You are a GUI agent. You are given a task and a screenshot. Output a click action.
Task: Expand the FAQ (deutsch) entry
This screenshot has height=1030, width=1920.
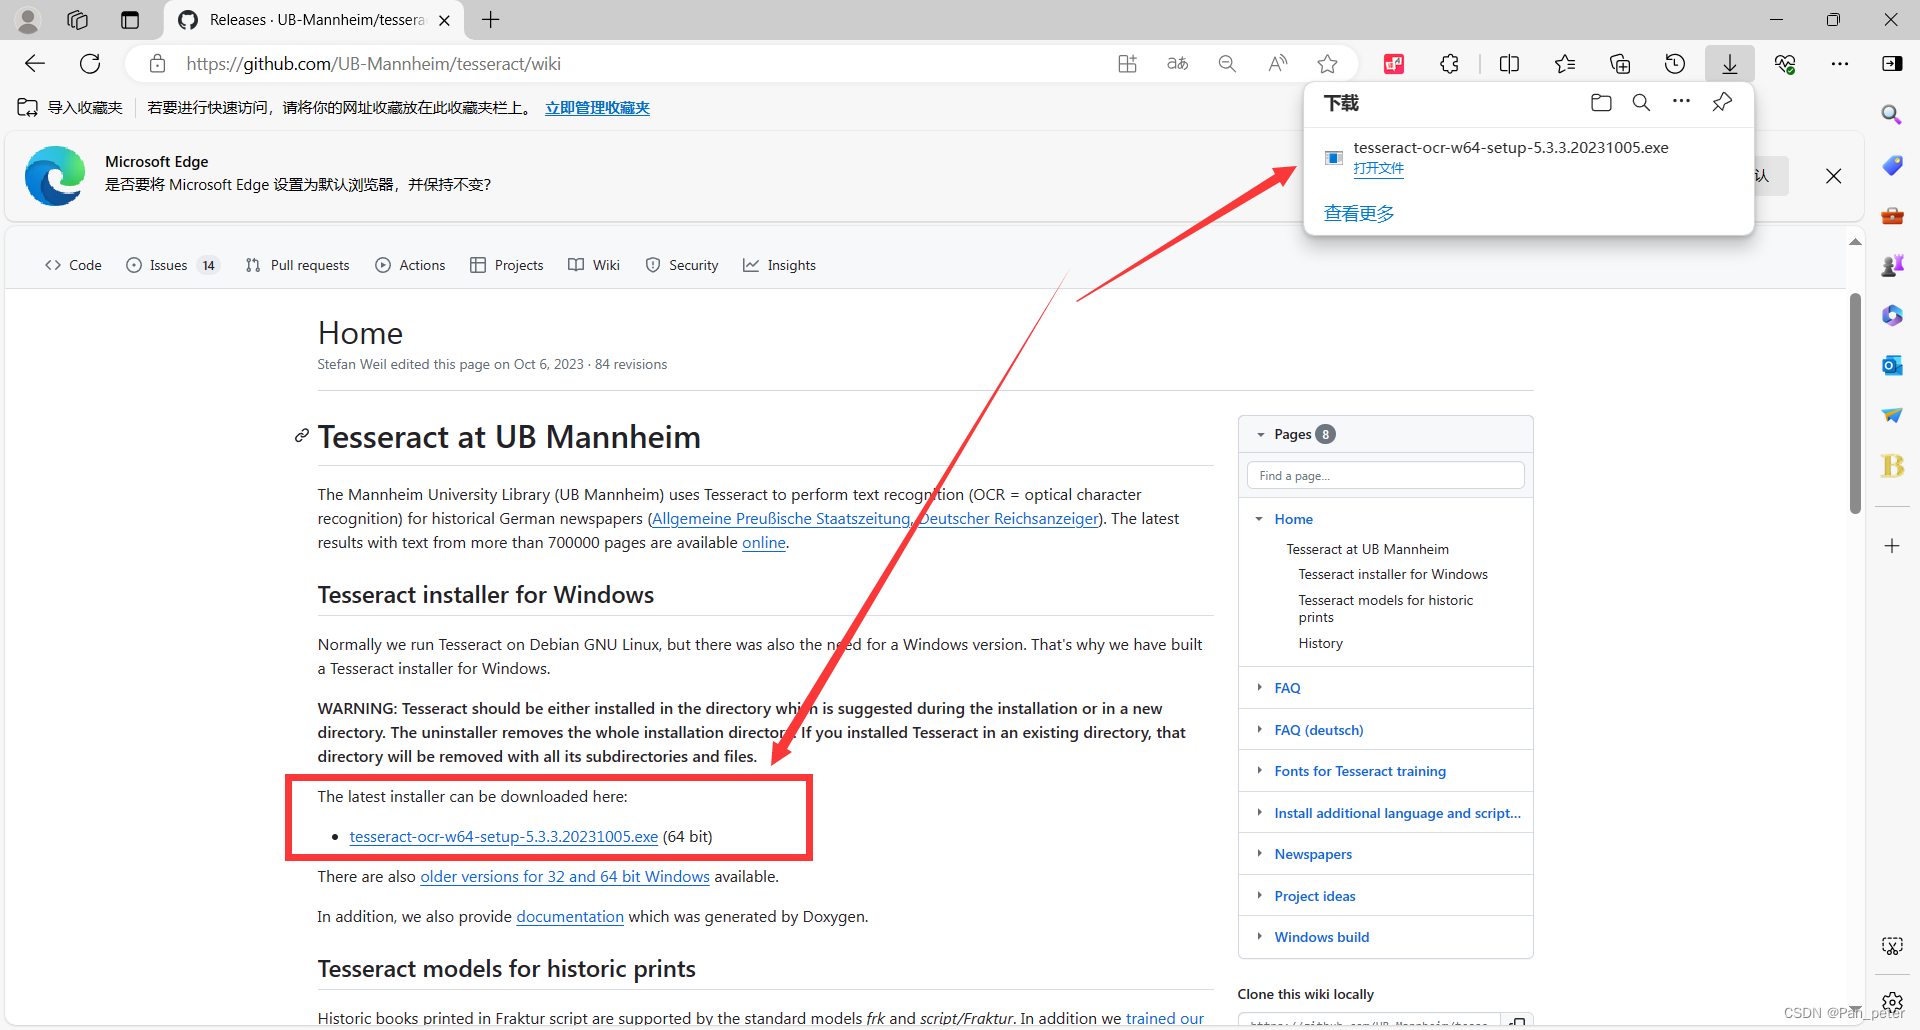tap(1259, 729)
